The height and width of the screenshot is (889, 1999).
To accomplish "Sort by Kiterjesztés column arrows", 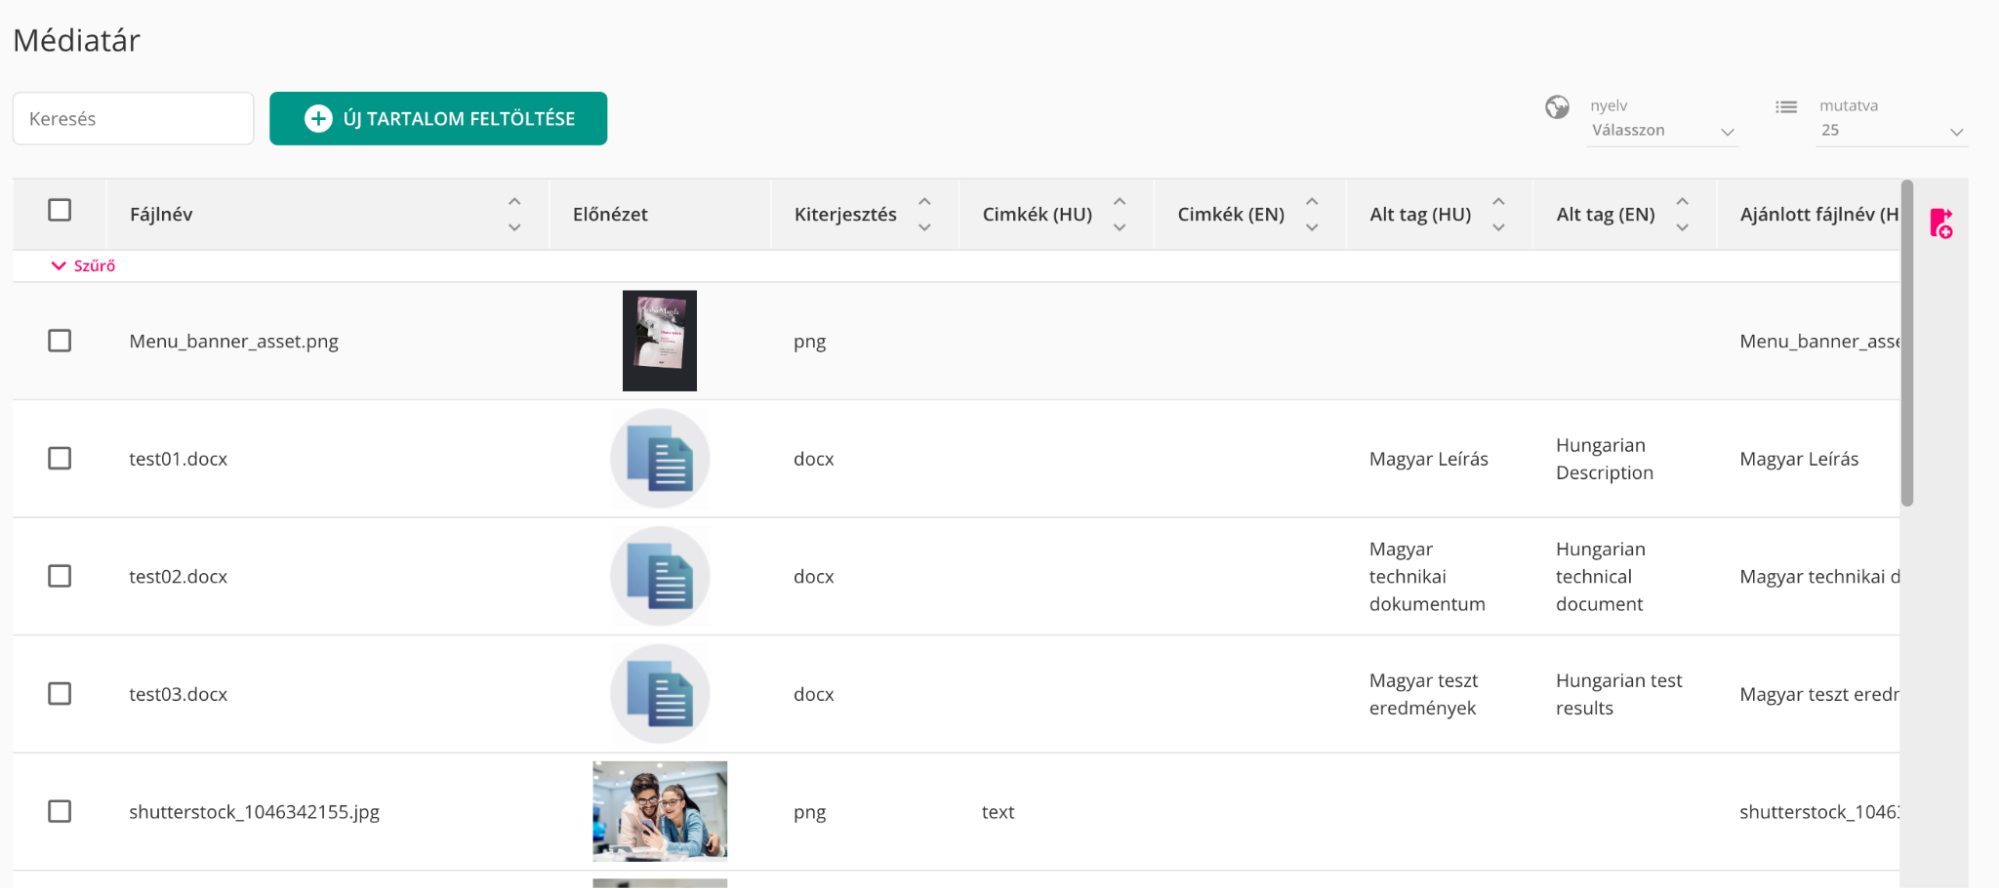I will click(925, 214).
